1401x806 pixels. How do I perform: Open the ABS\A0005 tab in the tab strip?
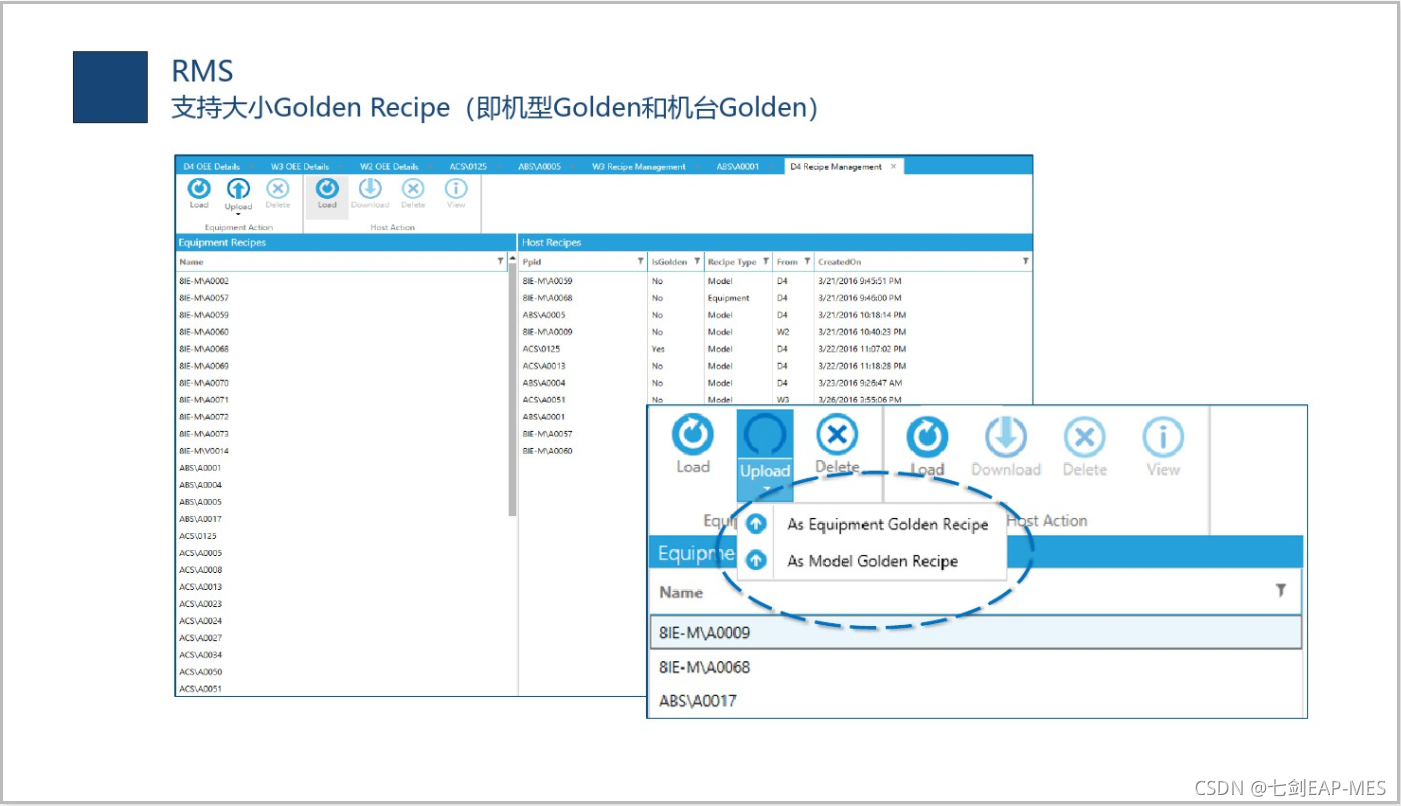[539, 166]
